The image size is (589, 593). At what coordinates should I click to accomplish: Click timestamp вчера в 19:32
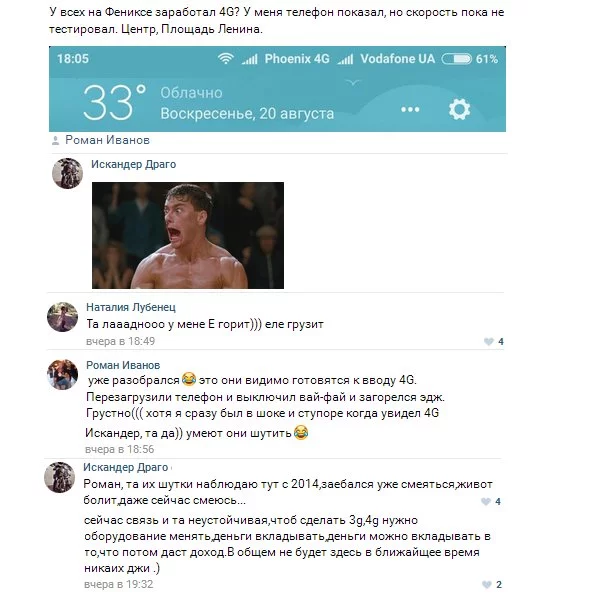click(x=119, y=584)
